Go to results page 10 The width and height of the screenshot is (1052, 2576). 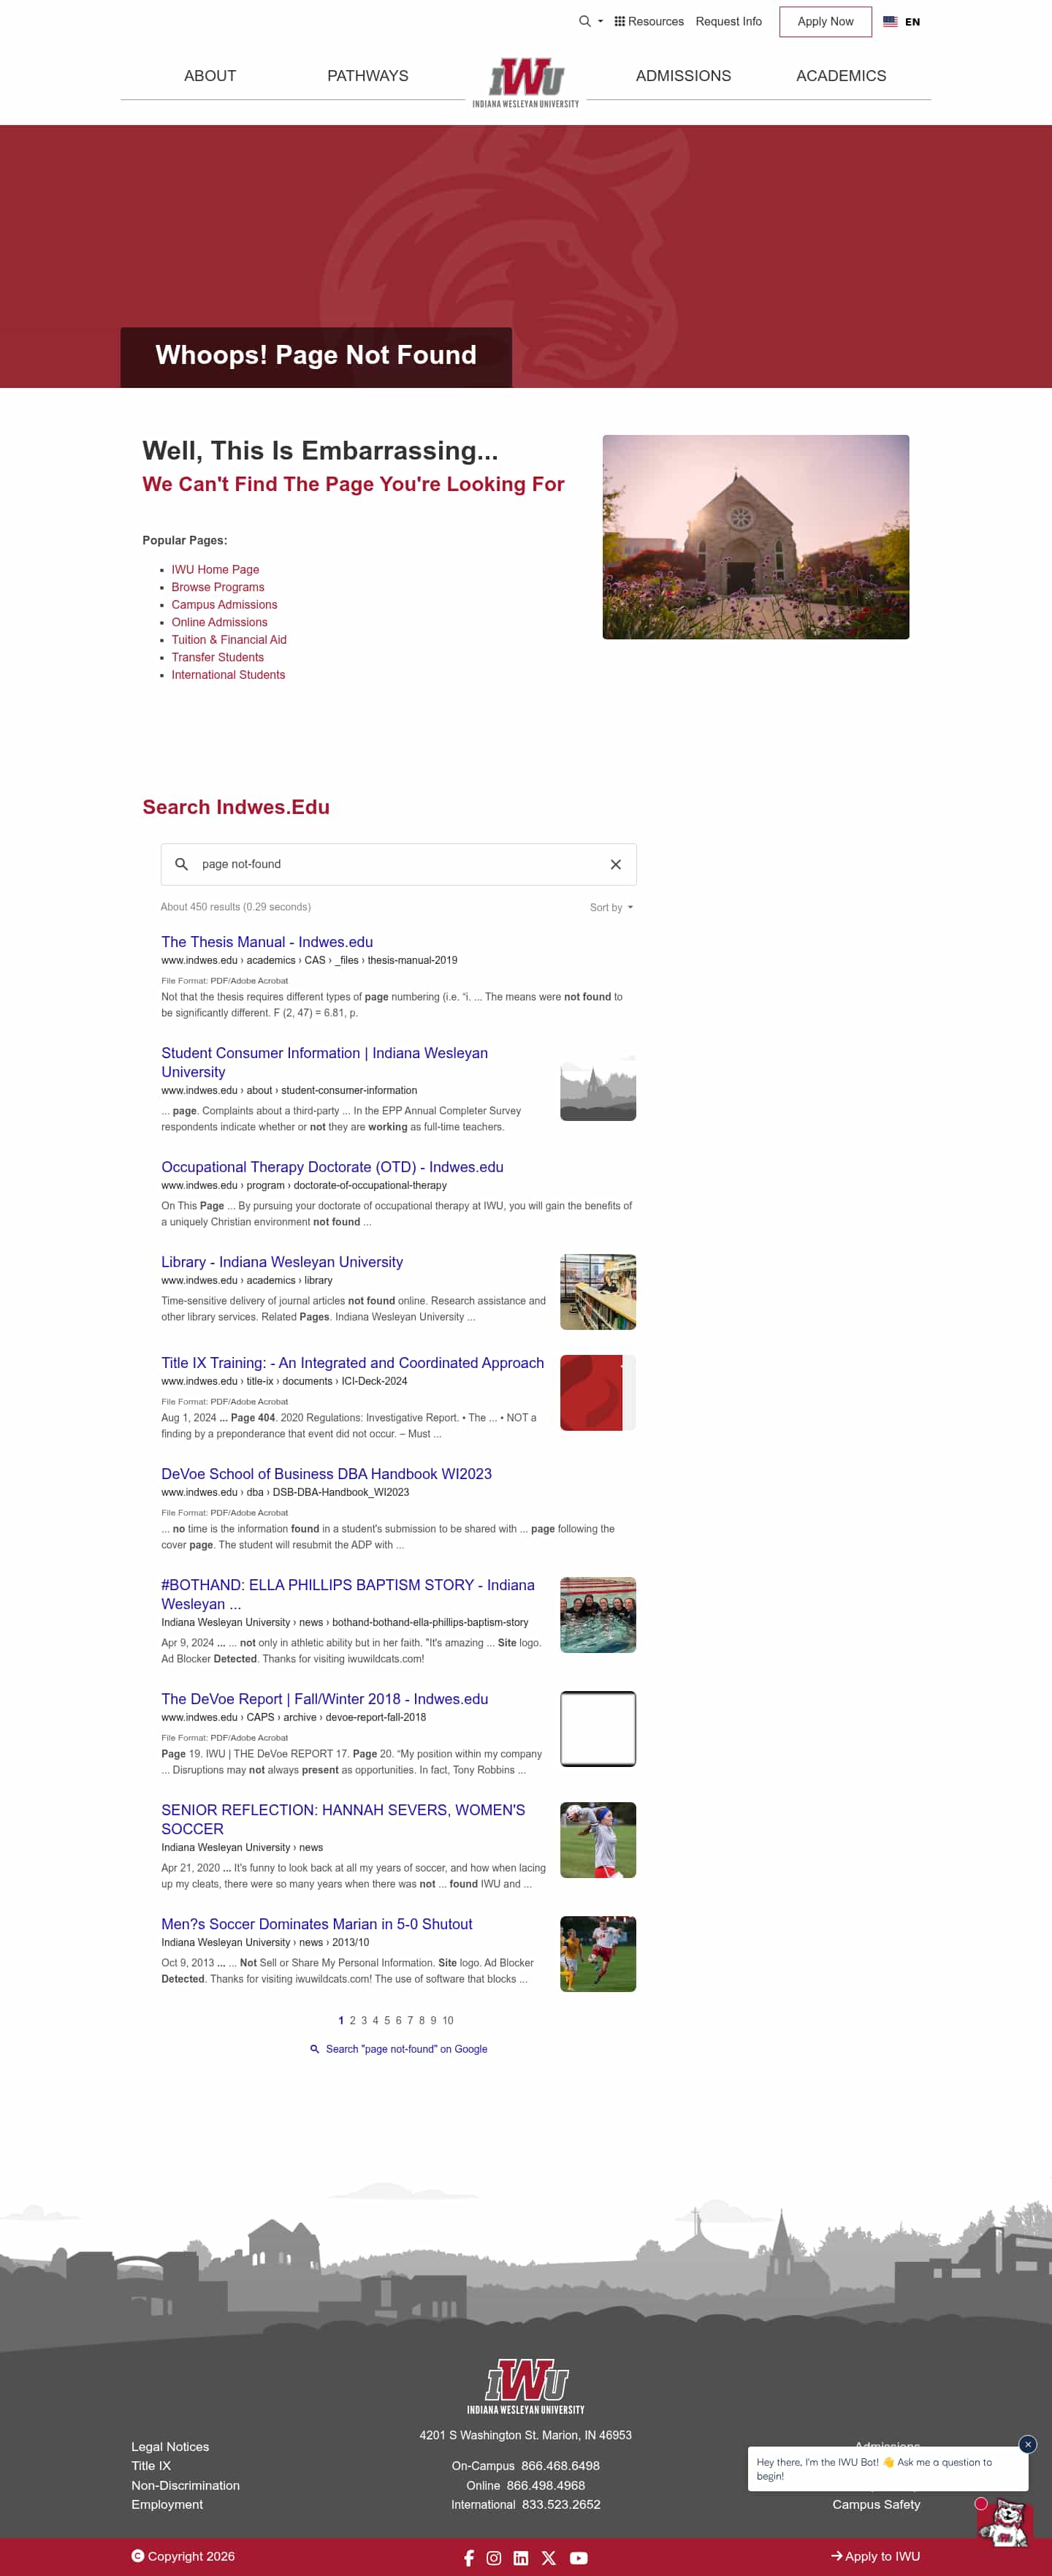(x=448, y=2020)
